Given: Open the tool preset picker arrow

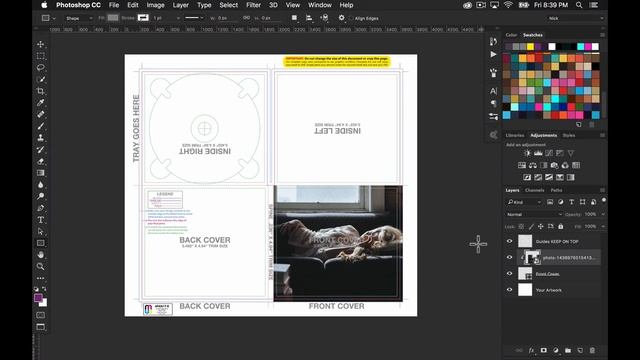Looking at the screenshot, I should tap(54, 18).
